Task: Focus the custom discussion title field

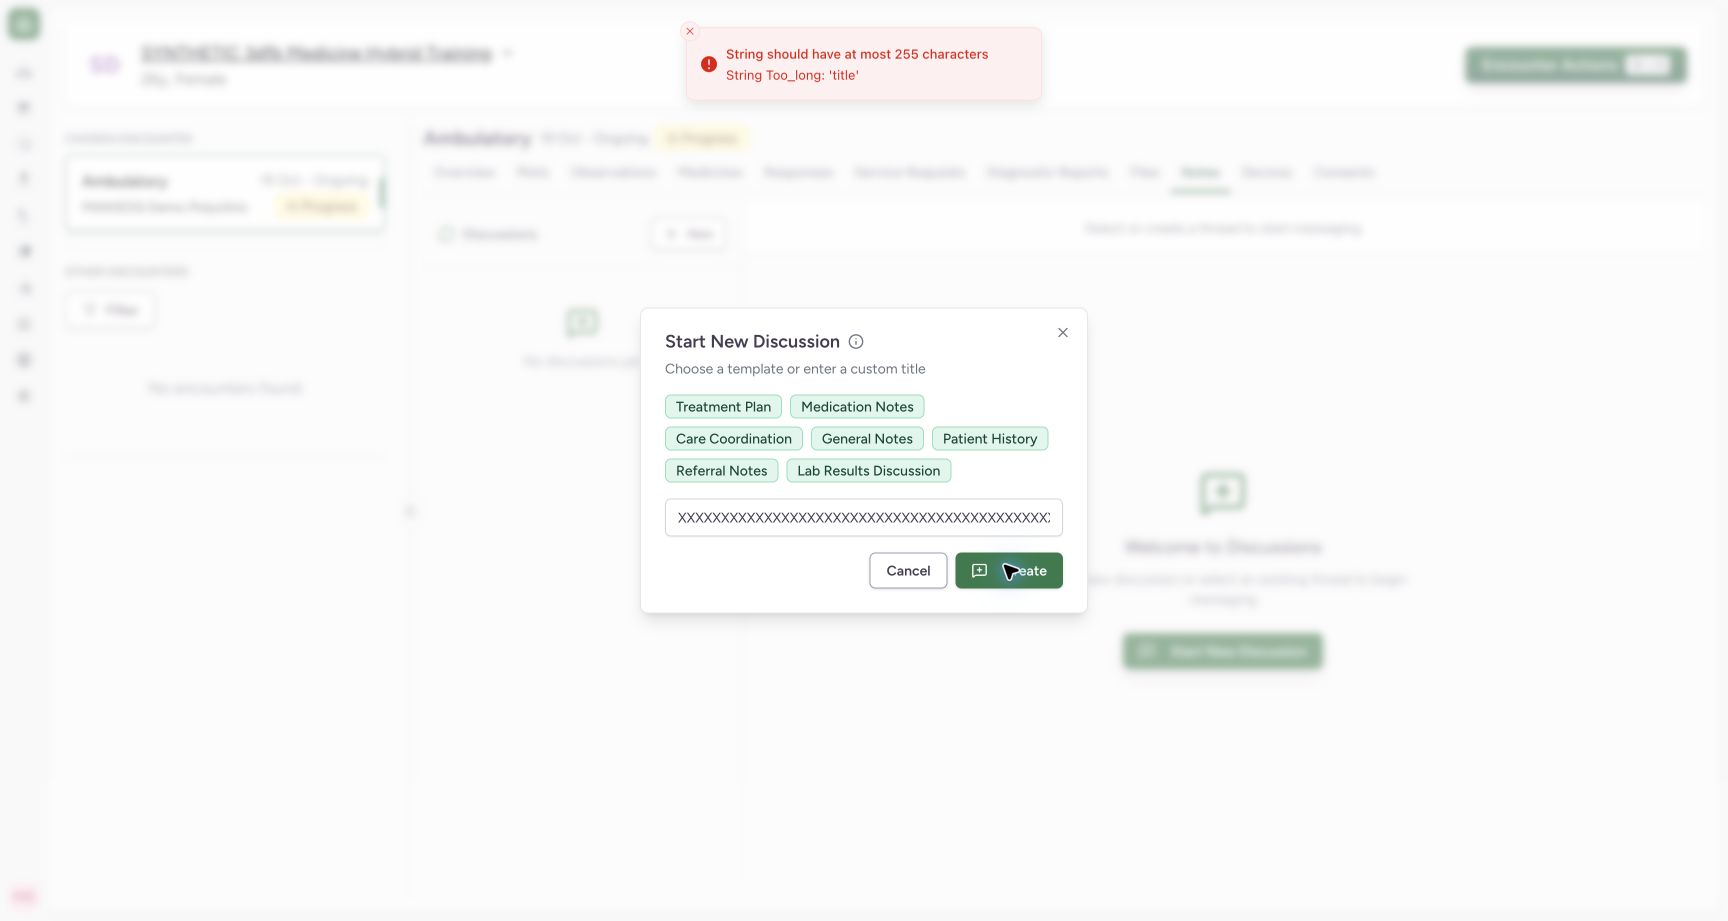Action: click(x=864, y=518)
